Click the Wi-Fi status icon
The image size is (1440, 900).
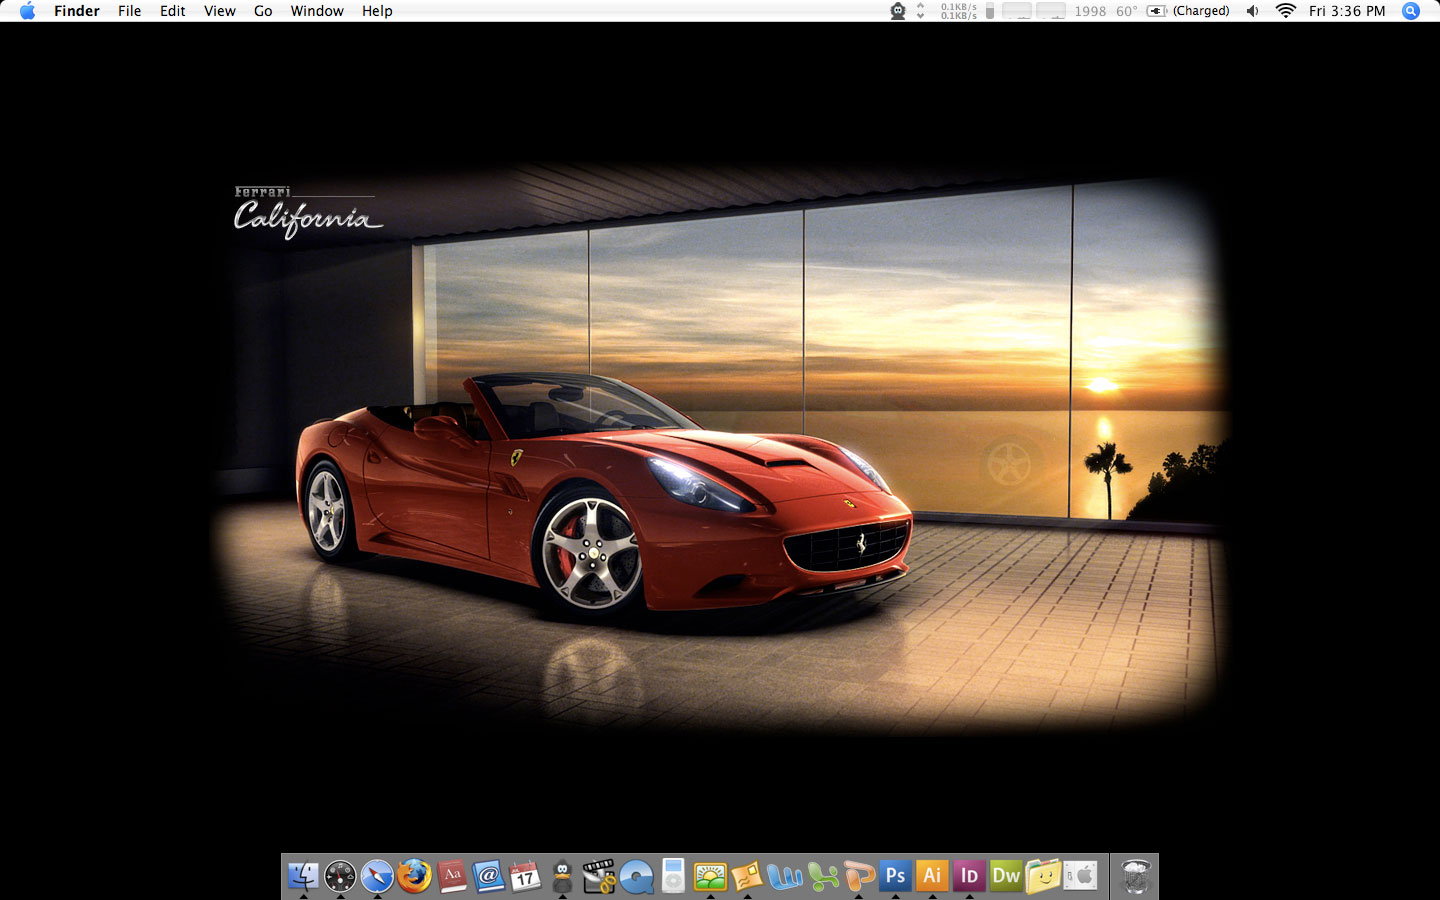[x=1286, y=11]
